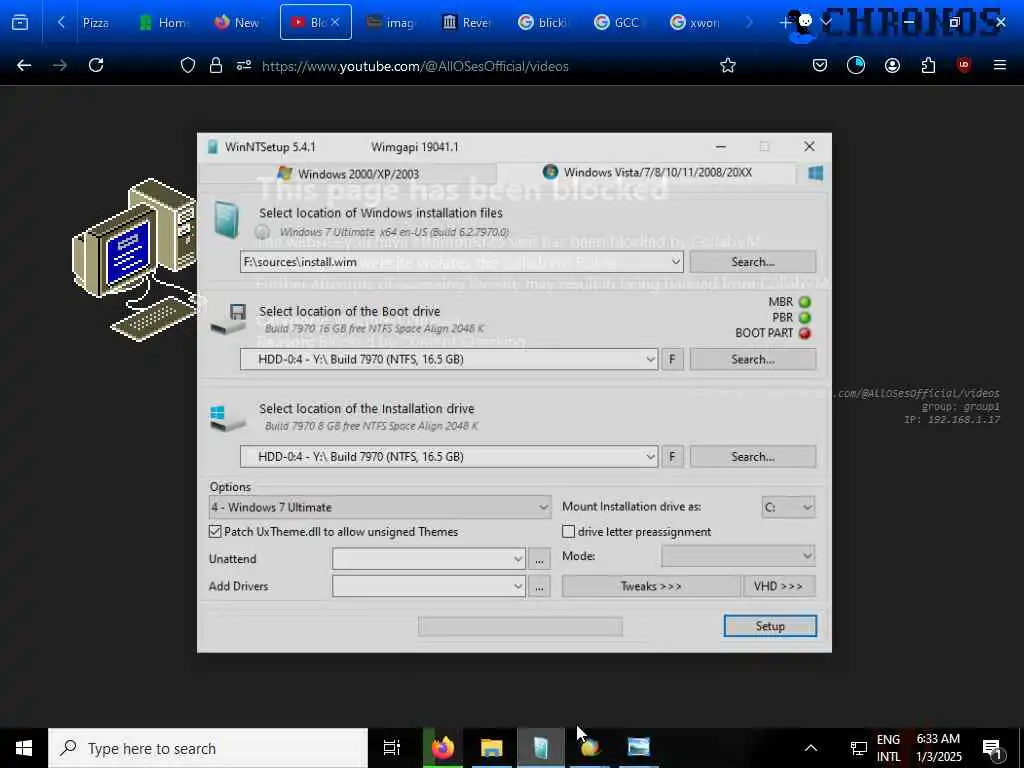Open the mount drive letter C: dropdown
Screen dimensions: 1024x768
pos(788,507)
